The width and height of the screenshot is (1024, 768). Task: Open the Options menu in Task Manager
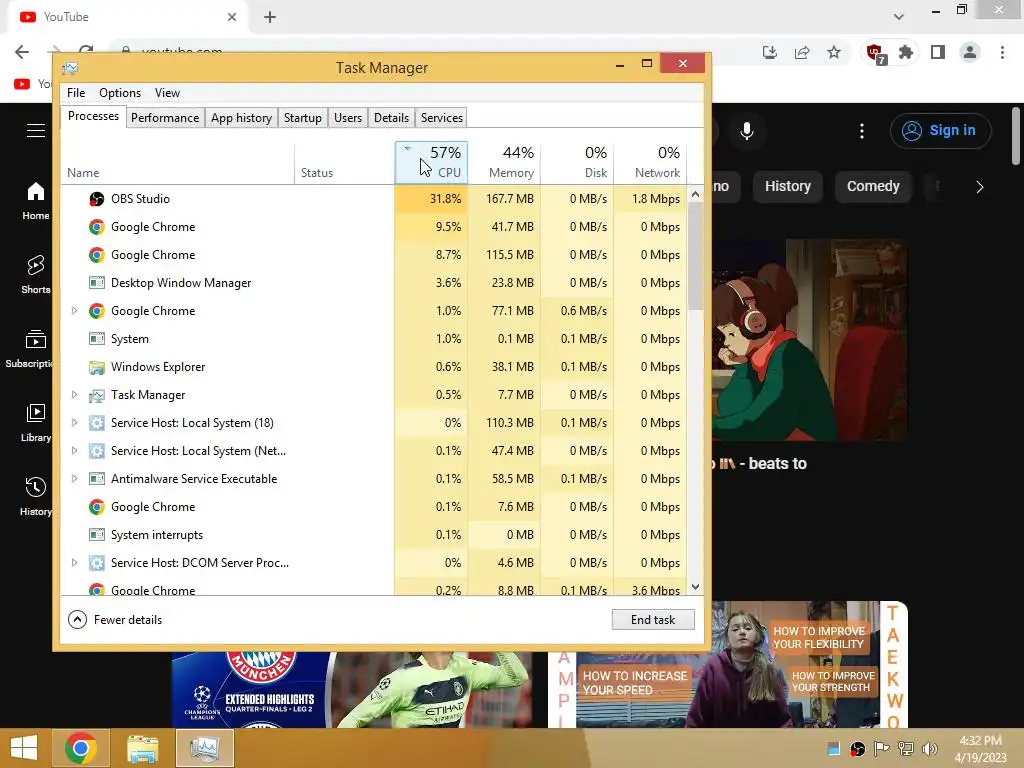tap(120, 93)
